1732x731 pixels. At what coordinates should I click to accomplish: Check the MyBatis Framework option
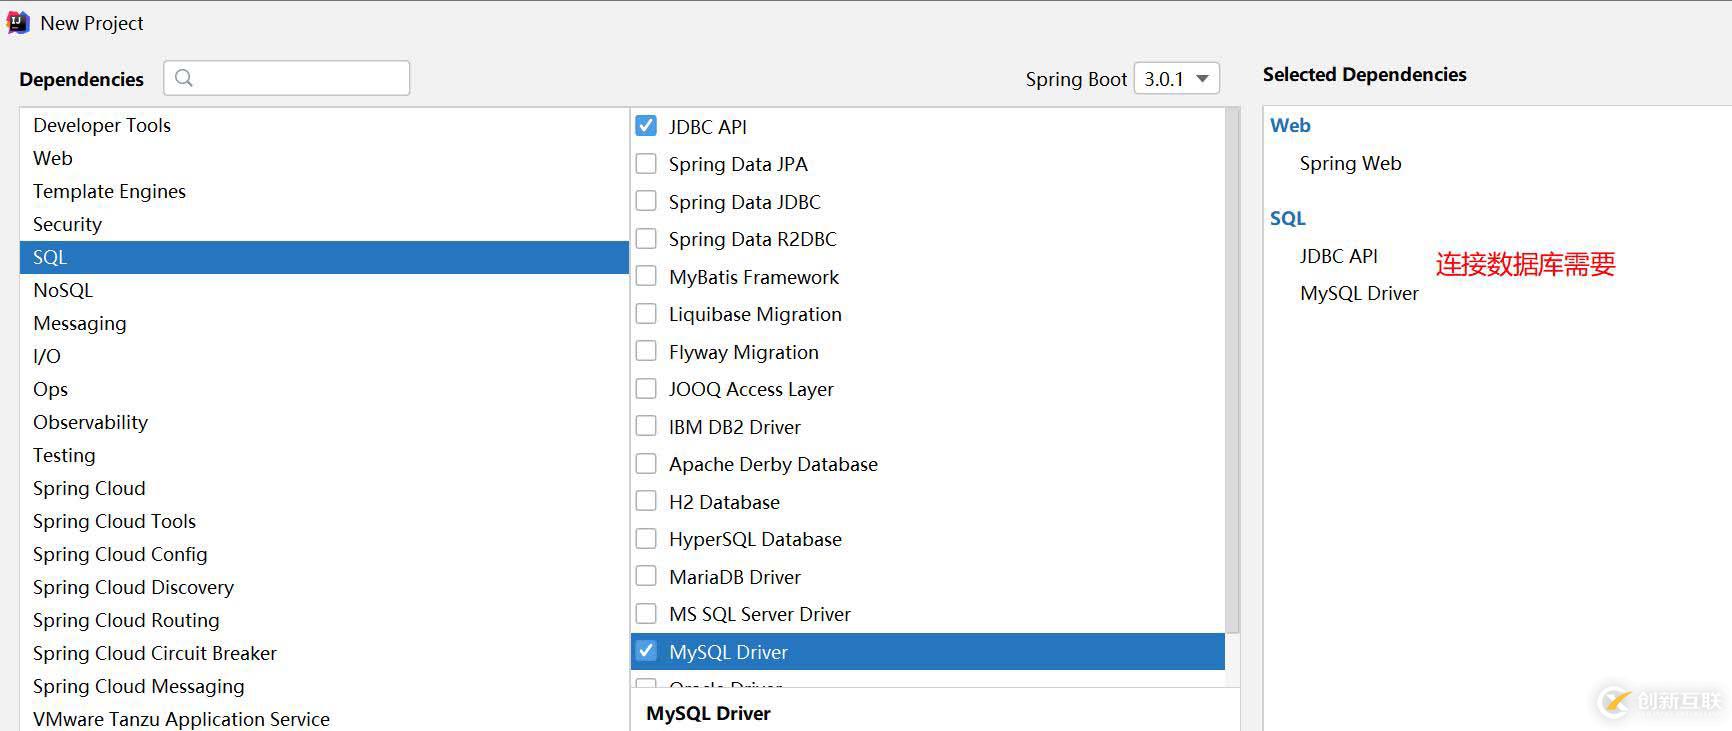pyautogui.click(x=646, y=276)
